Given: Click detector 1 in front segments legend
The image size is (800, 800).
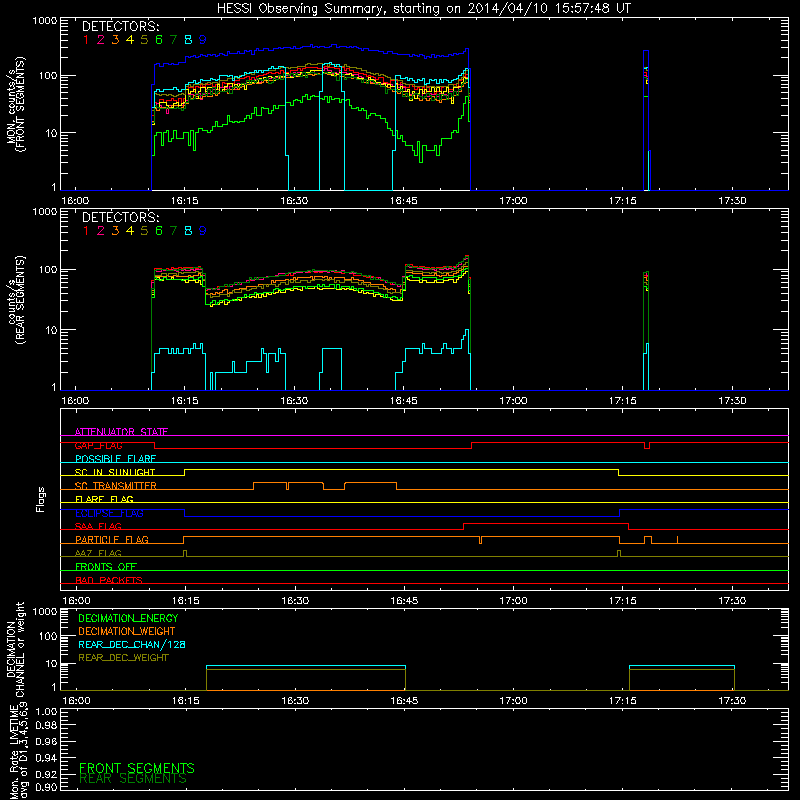Looking at the screenshot, I should [x=86, y=40].
